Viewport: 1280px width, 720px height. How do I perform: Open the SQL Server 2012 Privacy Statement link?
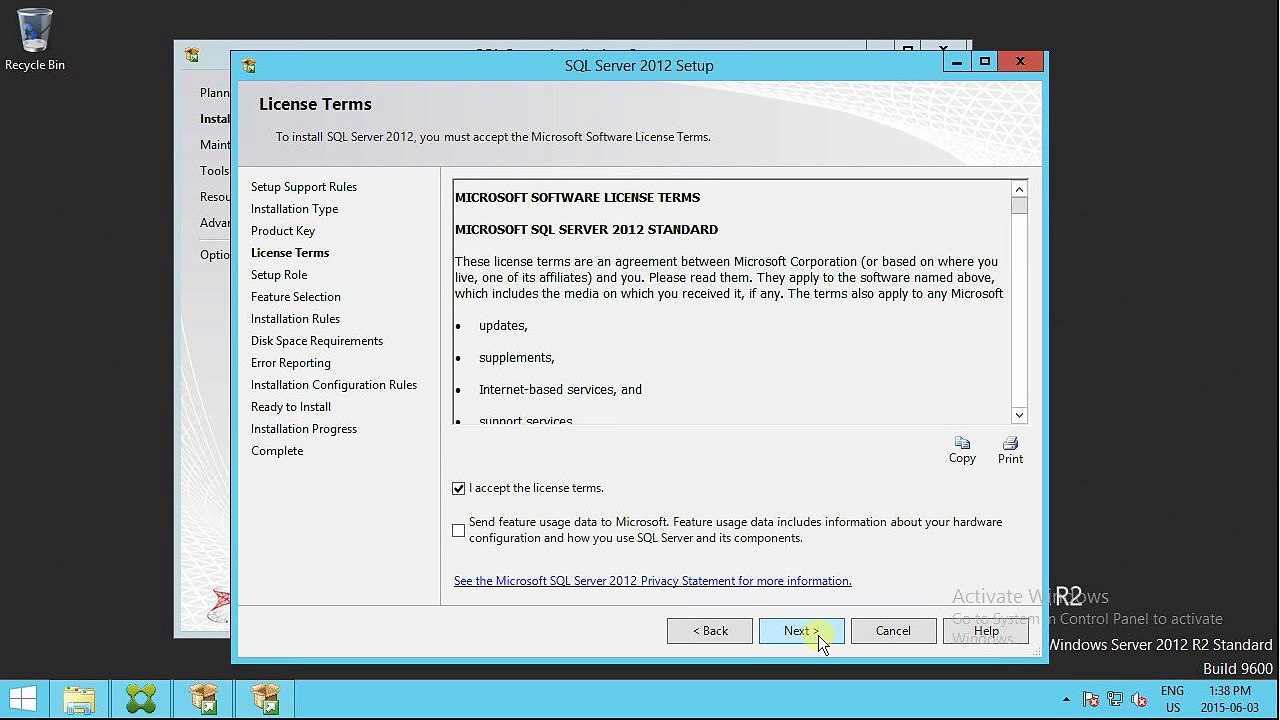pyautogui.click(x=653, y=581)
